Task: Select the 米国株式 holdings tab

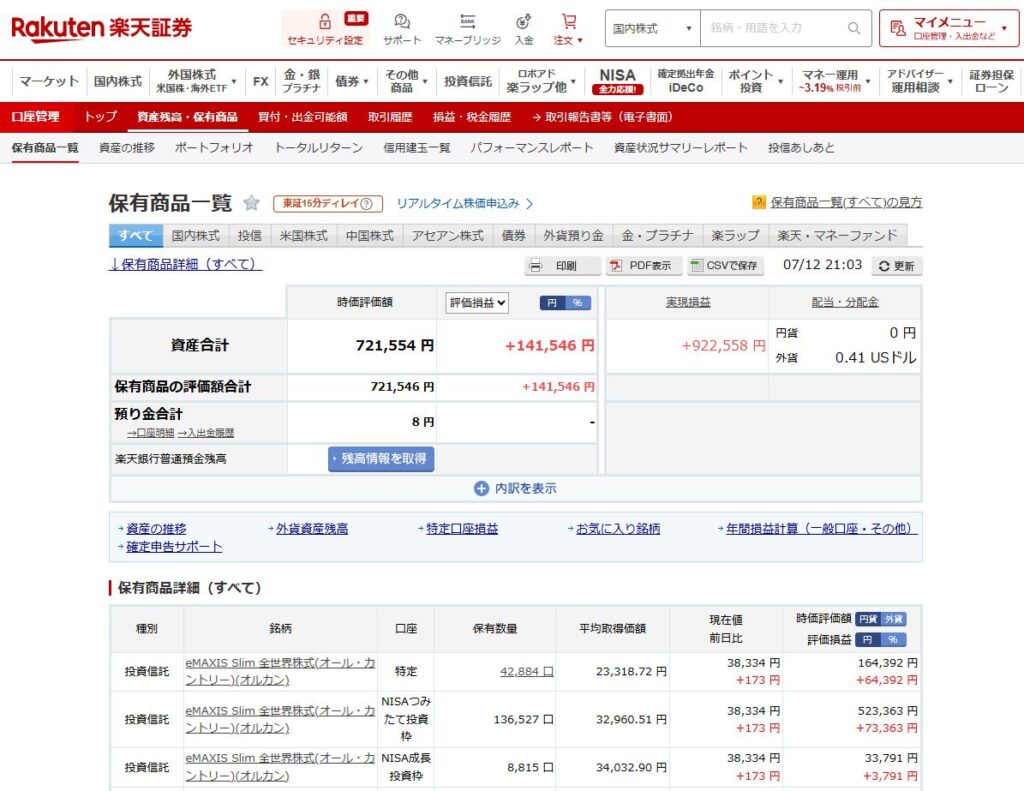Action: (x=303, y=236)
